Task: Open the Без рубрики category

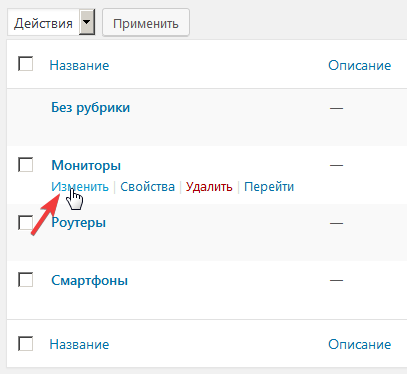Action: (90, 108)
